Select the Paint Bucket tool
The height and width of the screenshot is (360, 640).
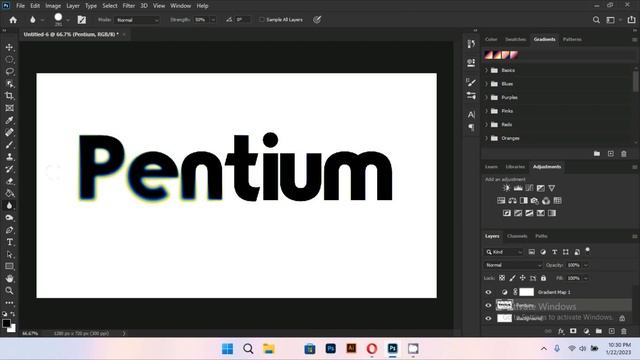[9, 193]
